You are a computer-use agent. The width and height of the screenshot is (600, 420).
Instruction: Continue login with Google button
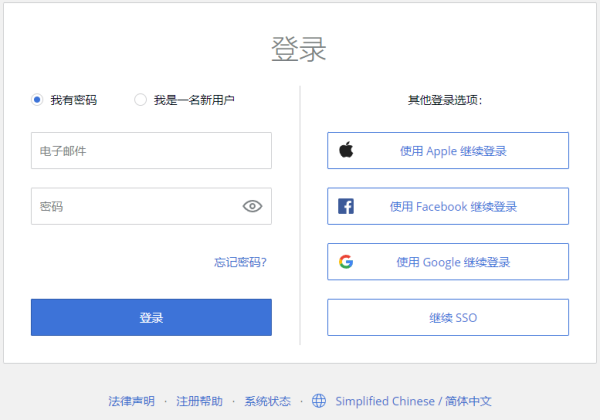pos(448,262)
